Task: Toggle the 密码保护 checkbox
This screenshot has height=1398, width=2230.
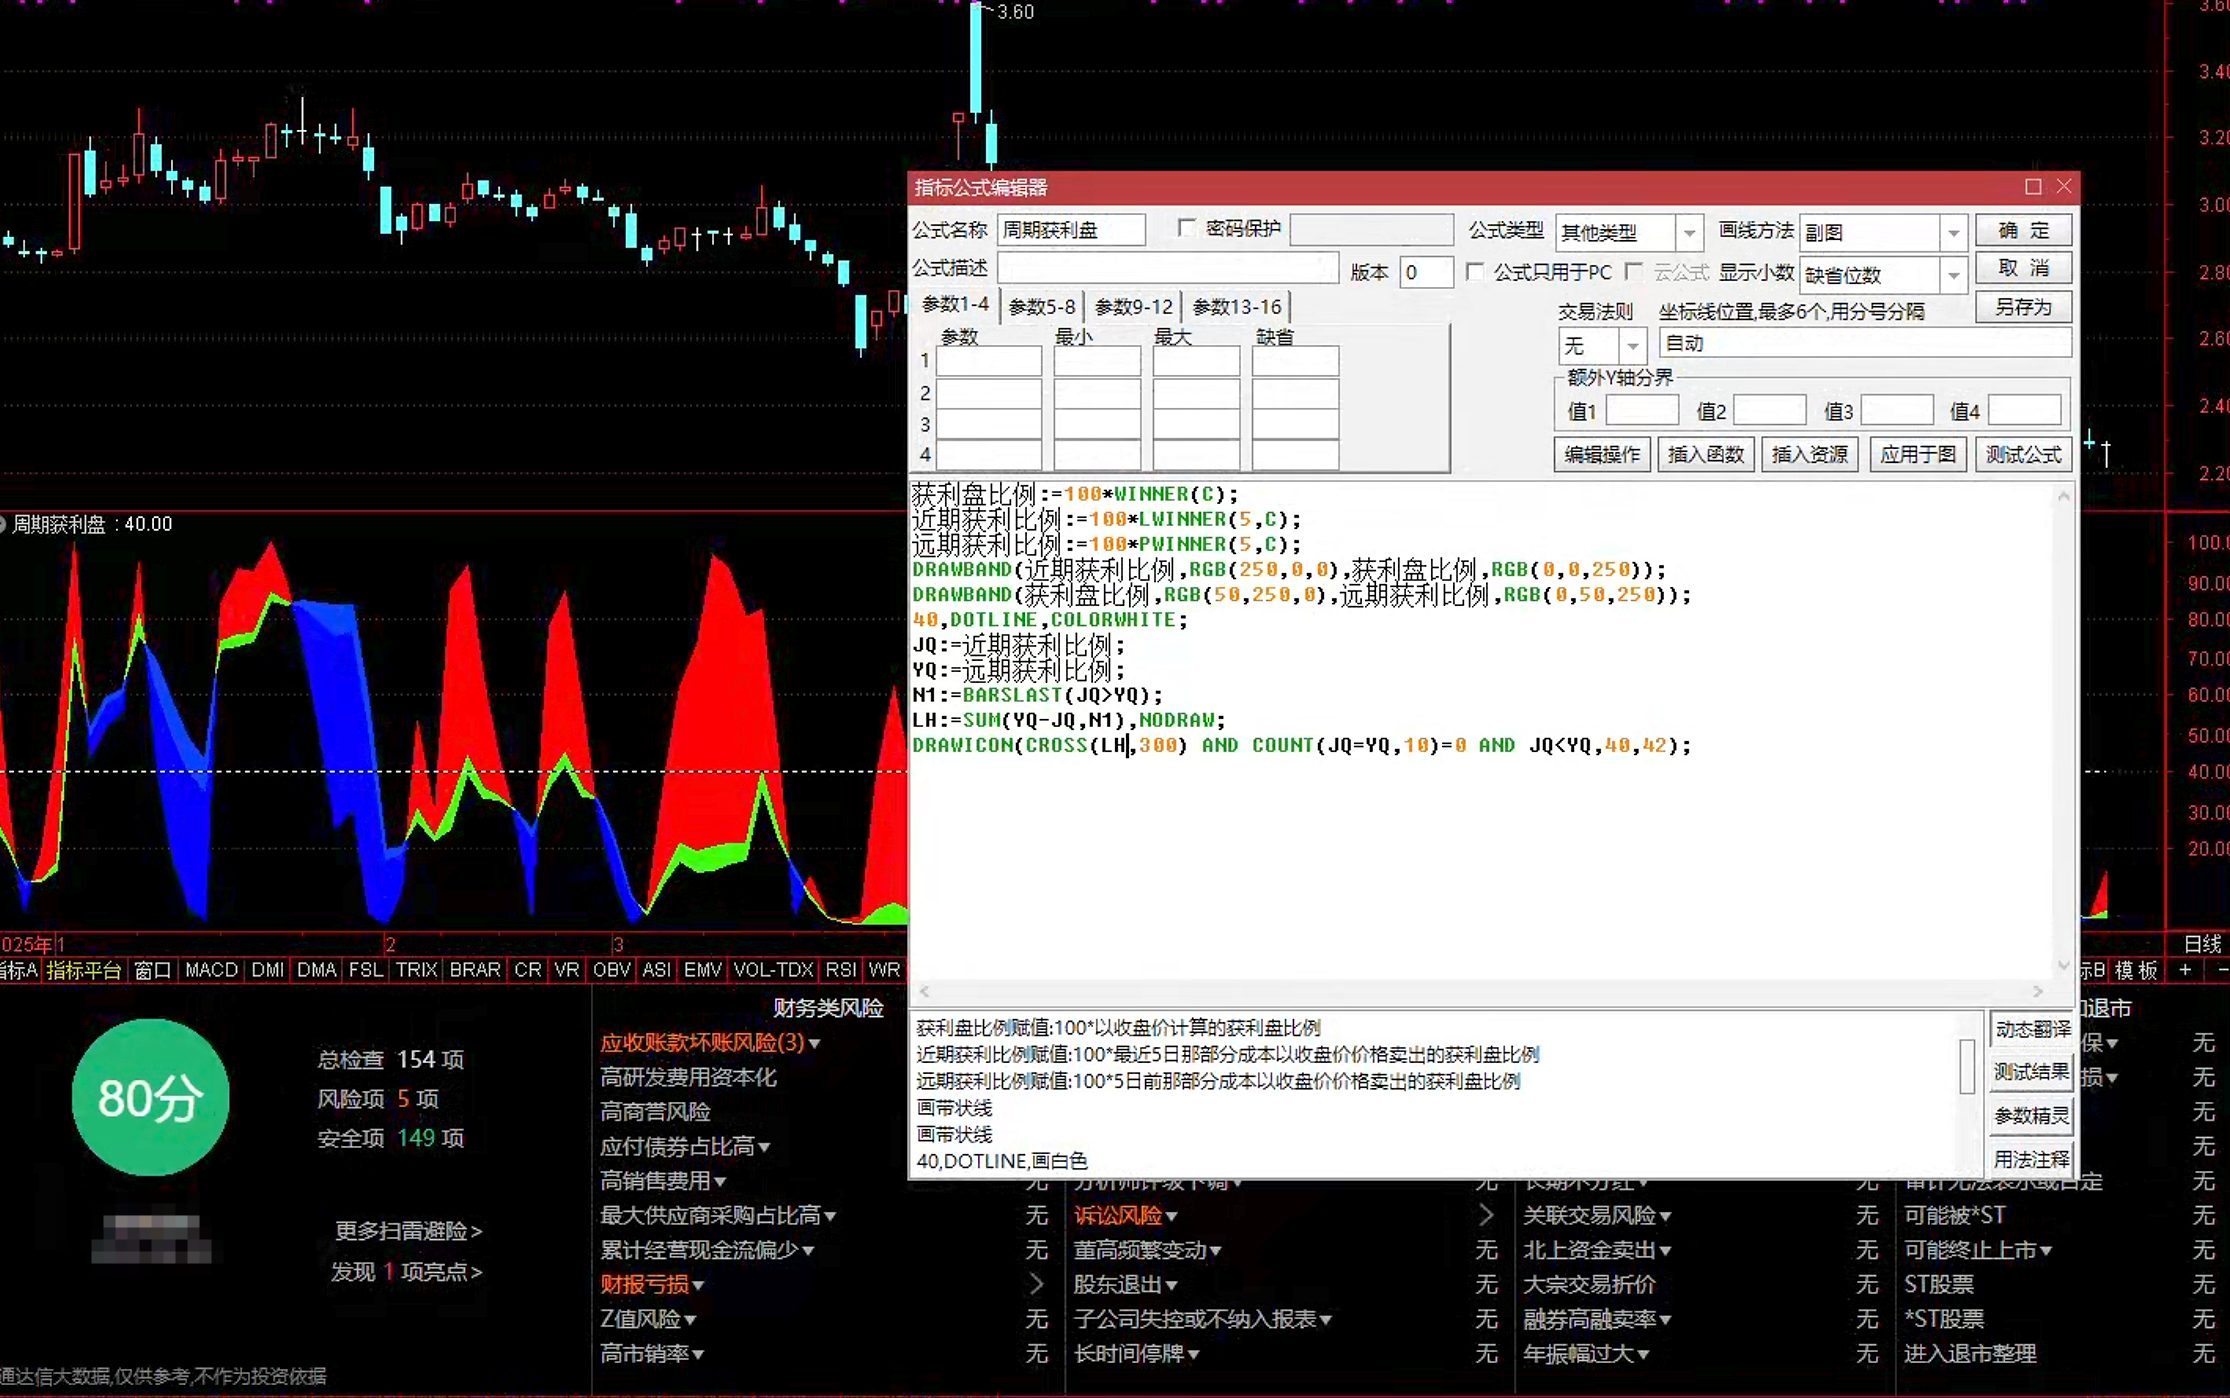Action: pos(1187,229)
